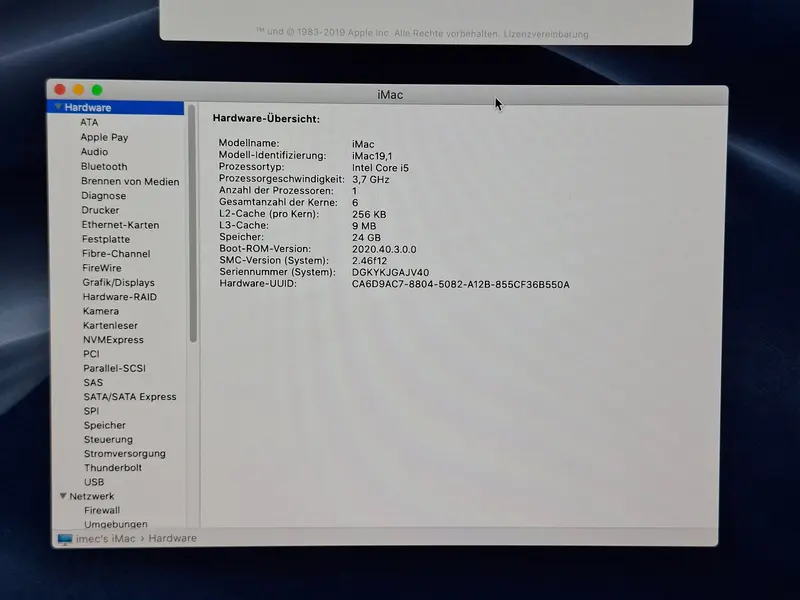The height and width of the screenshot is (600, 800).
Task: Select the Umgebungen entry
Action: (116, 524)
